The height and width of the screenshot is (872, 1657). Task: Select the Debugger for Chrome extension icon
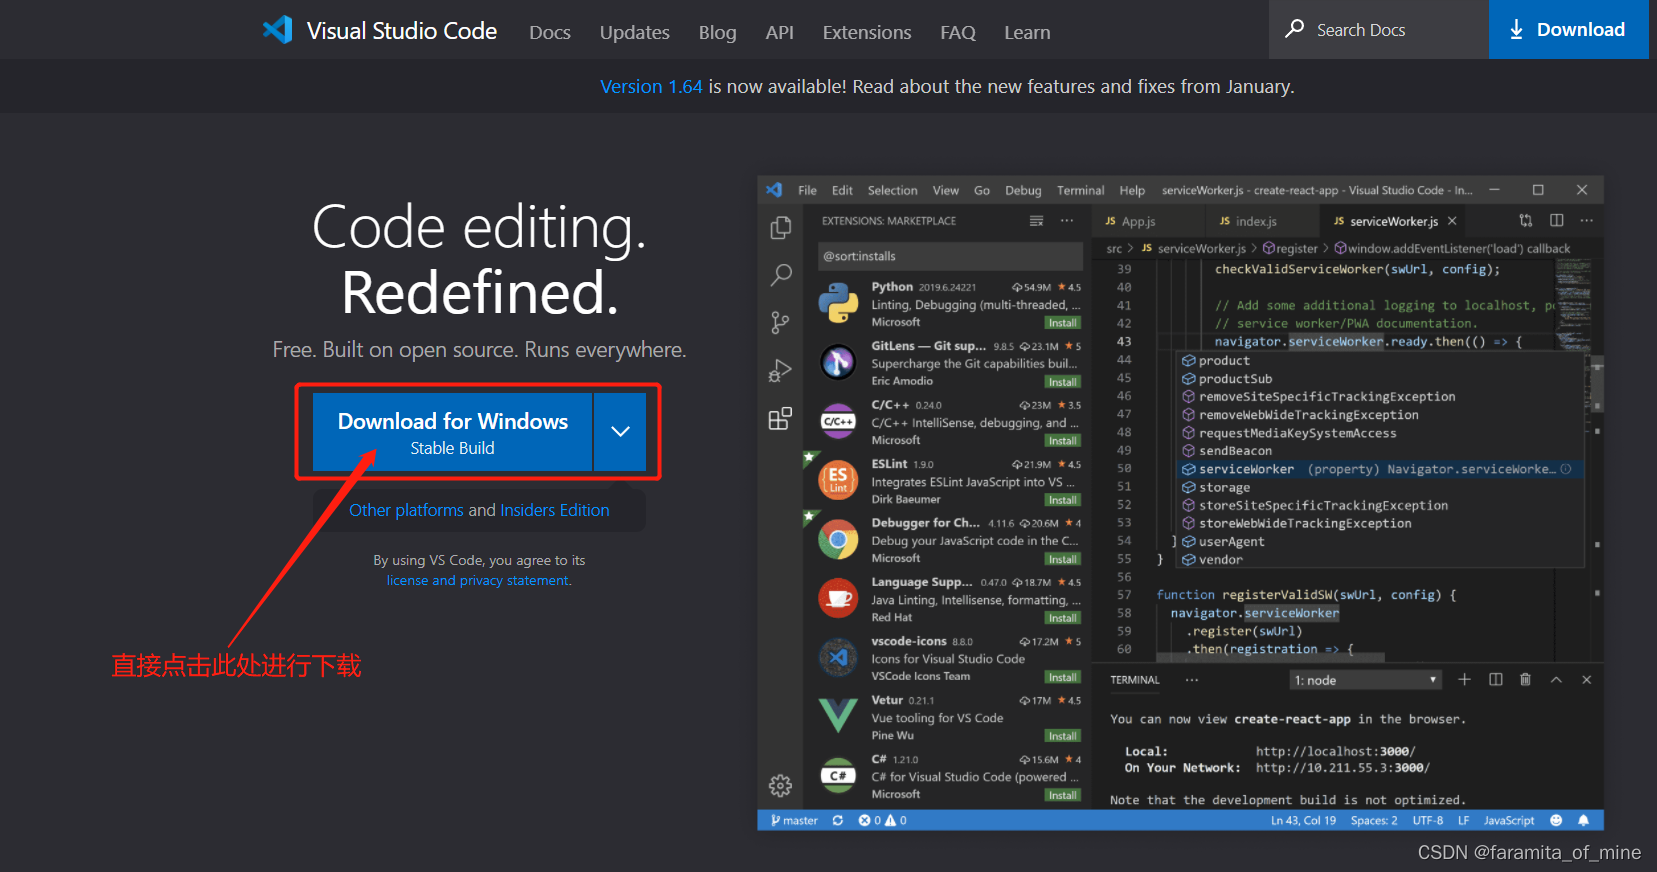[x=838, y=540]
